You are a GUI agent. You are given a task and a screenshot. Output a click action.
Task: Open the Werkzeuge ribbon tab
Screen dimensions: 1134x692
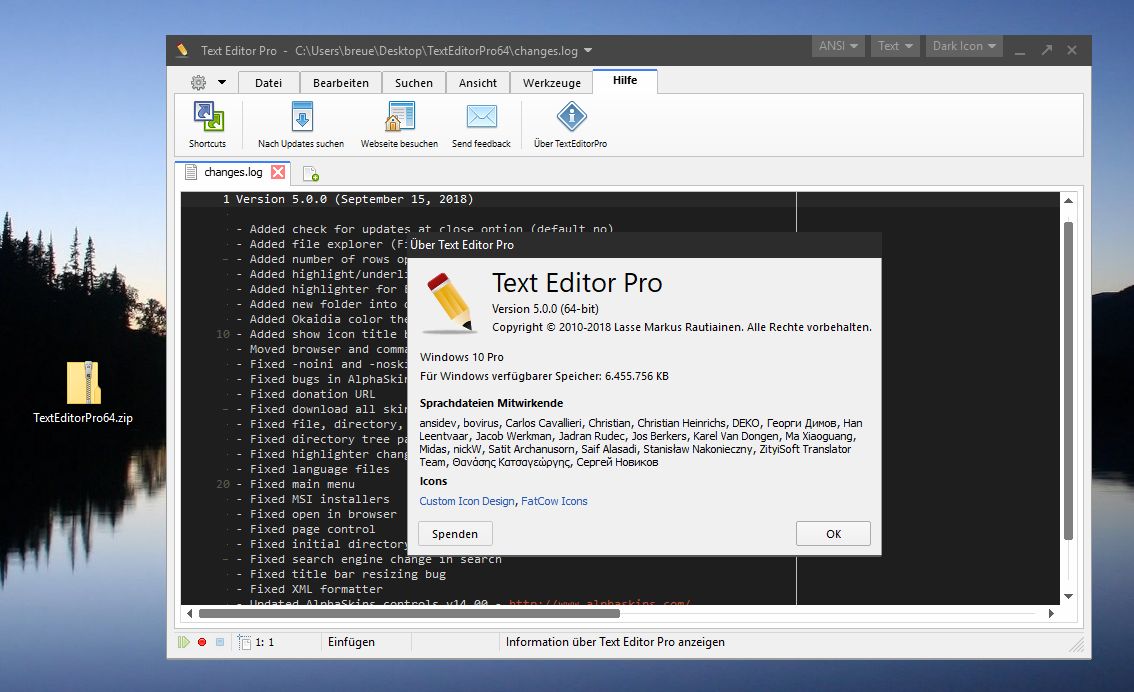[x=552, y=82]
